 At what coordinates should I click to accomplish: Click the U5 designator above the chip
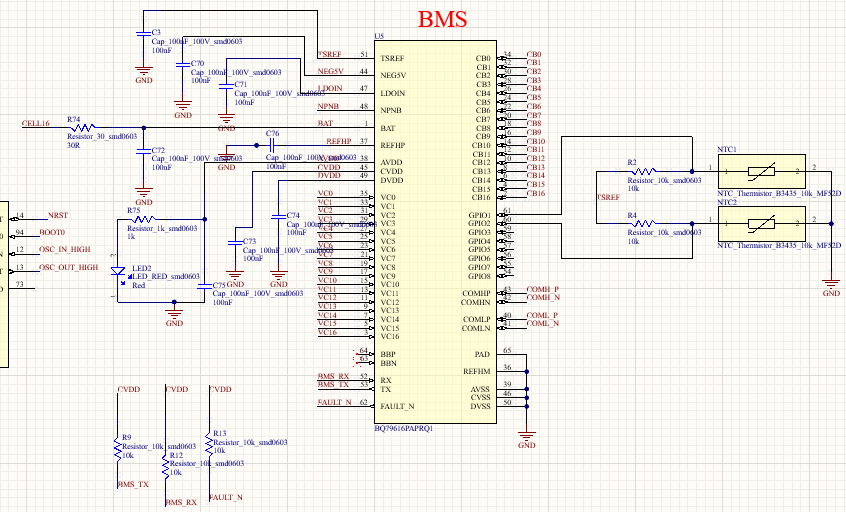point(379,36)
